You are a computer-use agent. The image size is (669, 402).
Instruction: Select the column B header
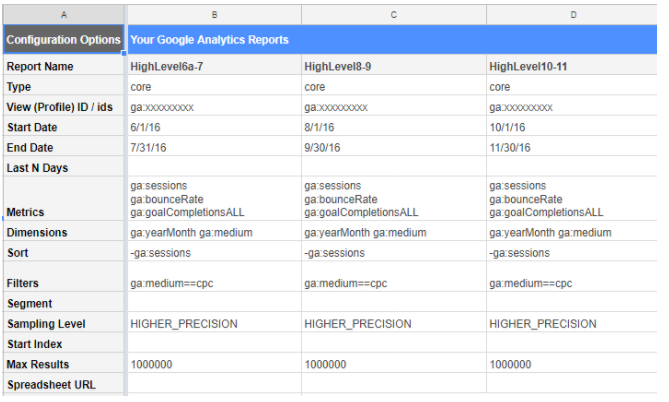[x=213, y=12]
